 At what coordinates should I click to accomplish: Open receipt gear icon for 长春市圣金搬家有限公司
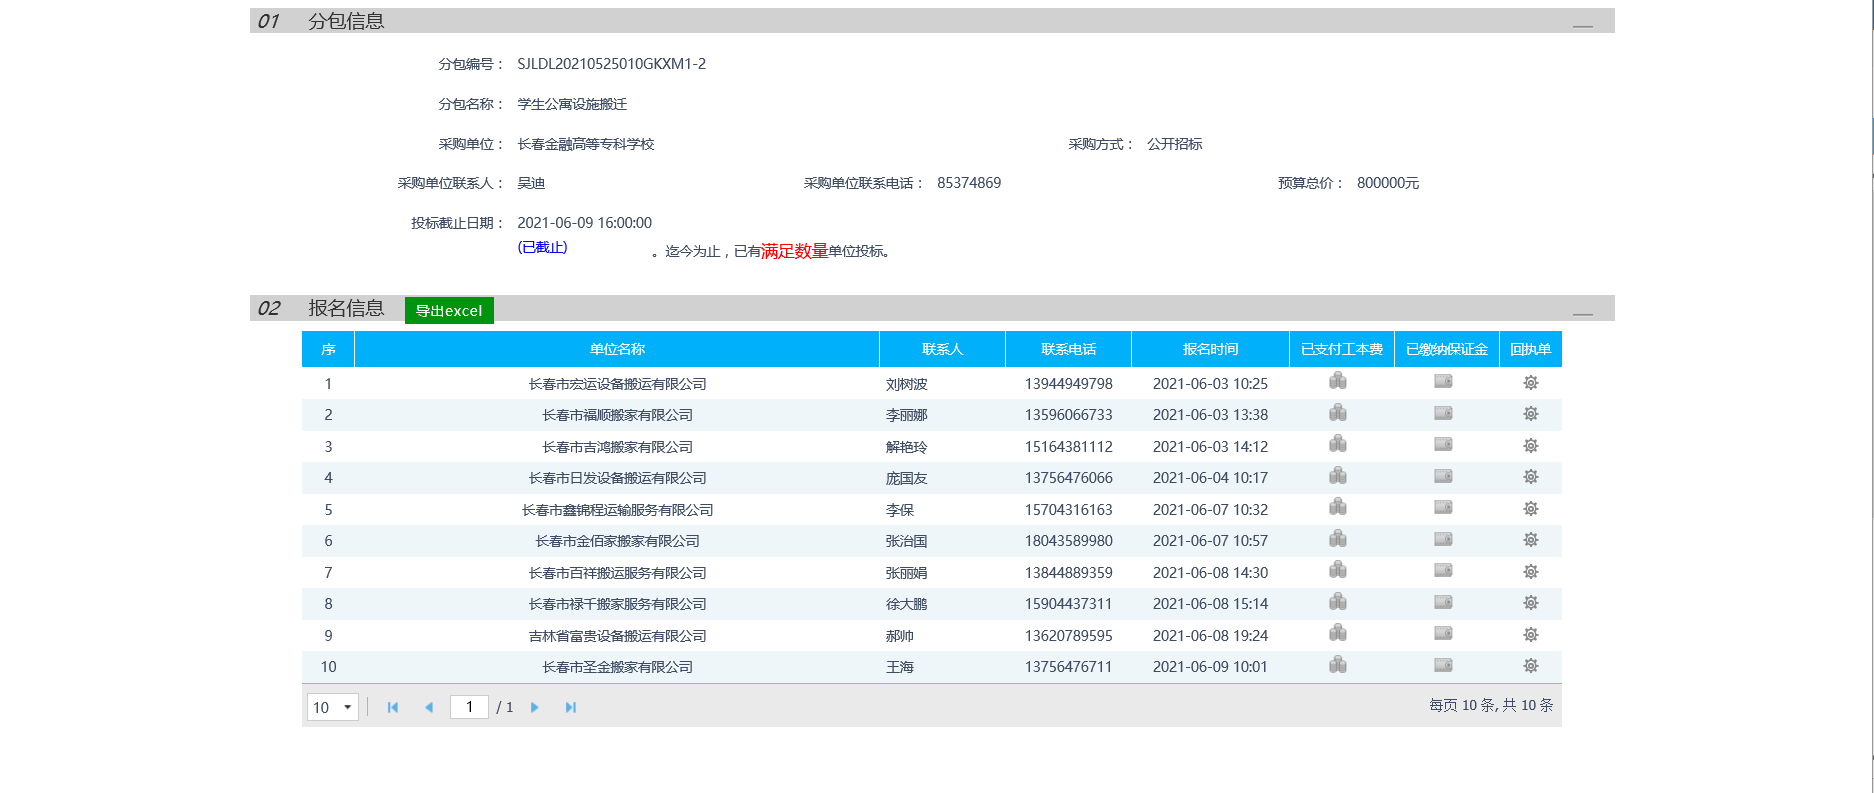coord(1530,666)
